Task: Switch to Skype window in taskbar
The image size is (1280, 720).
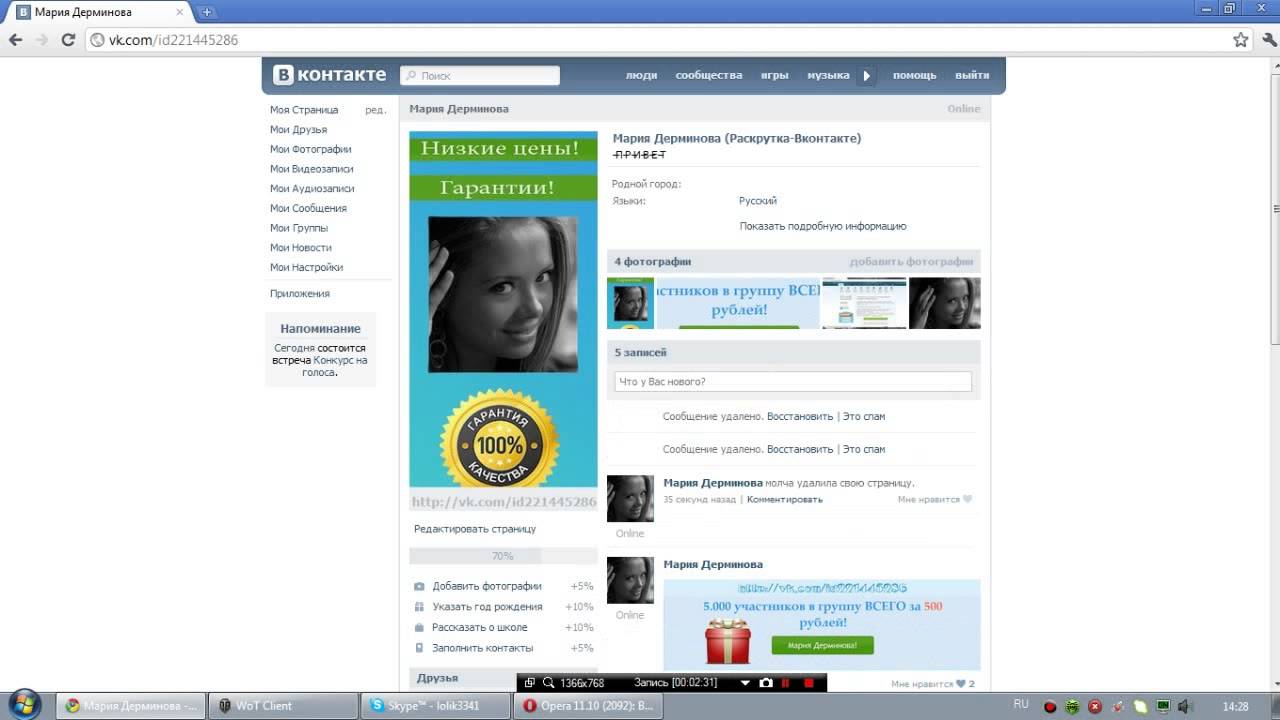Action: coord(436,706)
